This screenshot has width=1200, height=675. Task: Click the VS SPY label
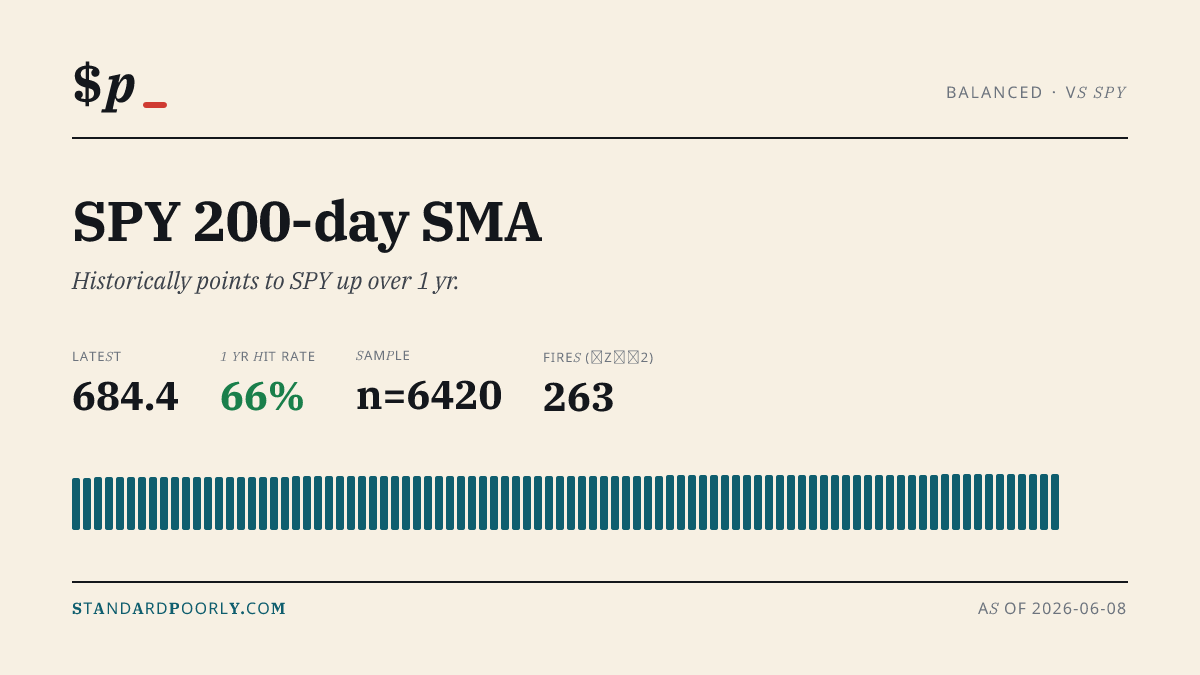click(1096, 92)
